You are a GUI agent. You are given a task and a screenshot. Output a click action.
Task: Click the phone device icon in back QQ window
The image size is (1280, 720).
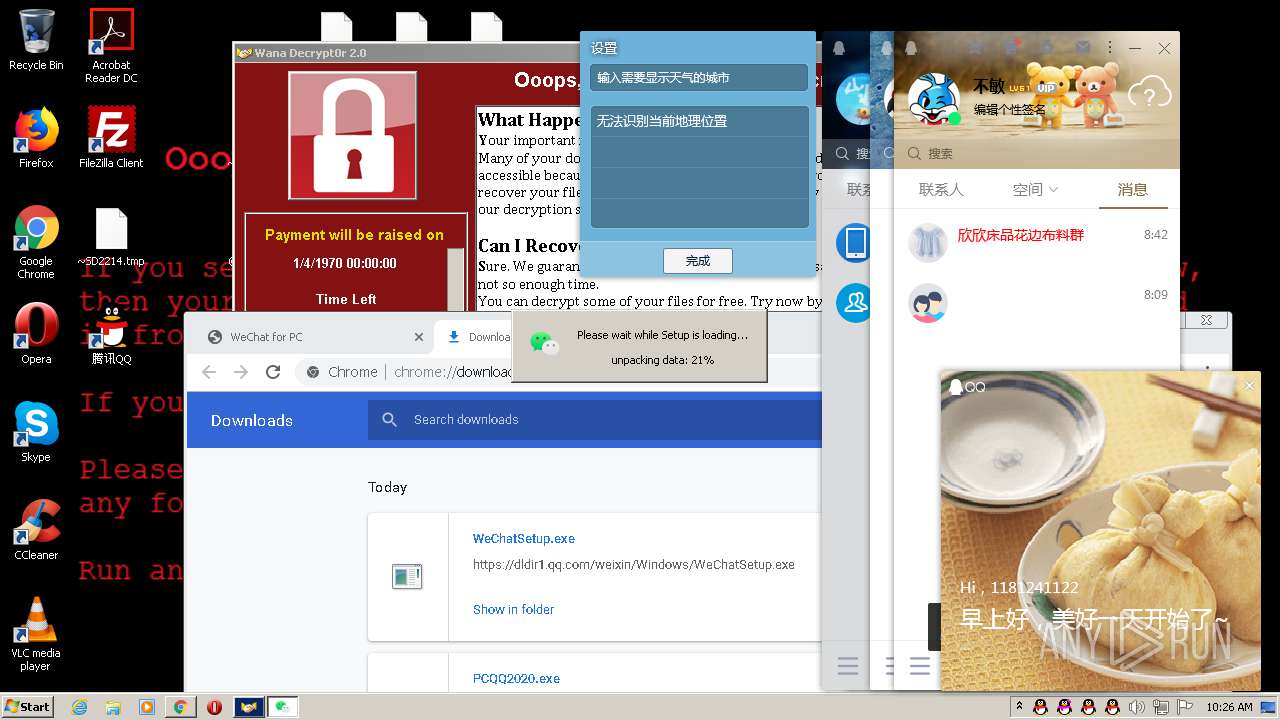856,242
